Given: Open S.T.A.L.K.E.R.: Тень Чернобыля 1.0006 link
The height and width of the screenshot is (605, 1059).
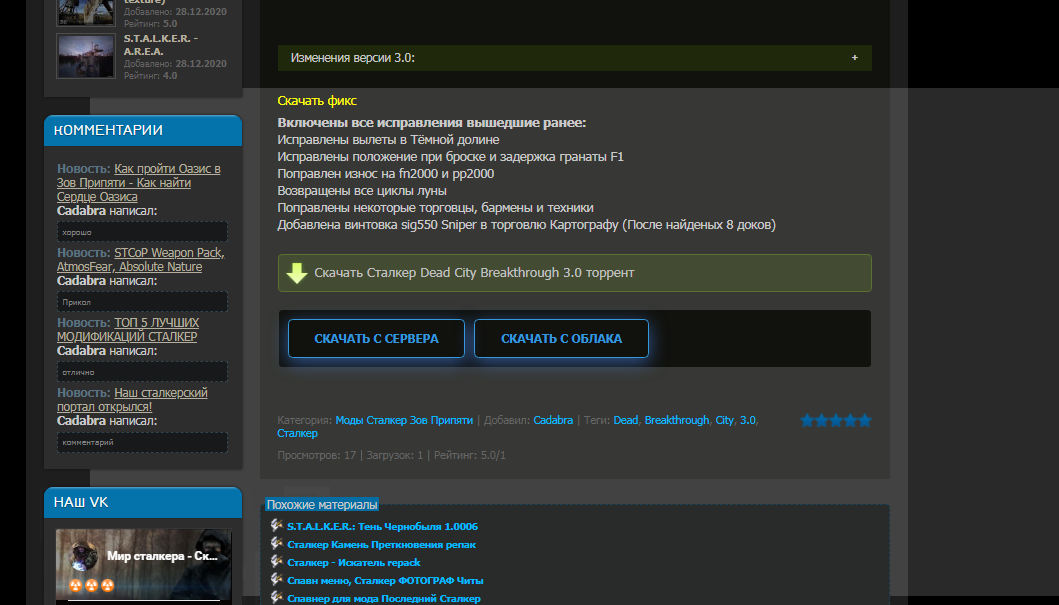Looking at the screenshot, I should tap(382, 526).
